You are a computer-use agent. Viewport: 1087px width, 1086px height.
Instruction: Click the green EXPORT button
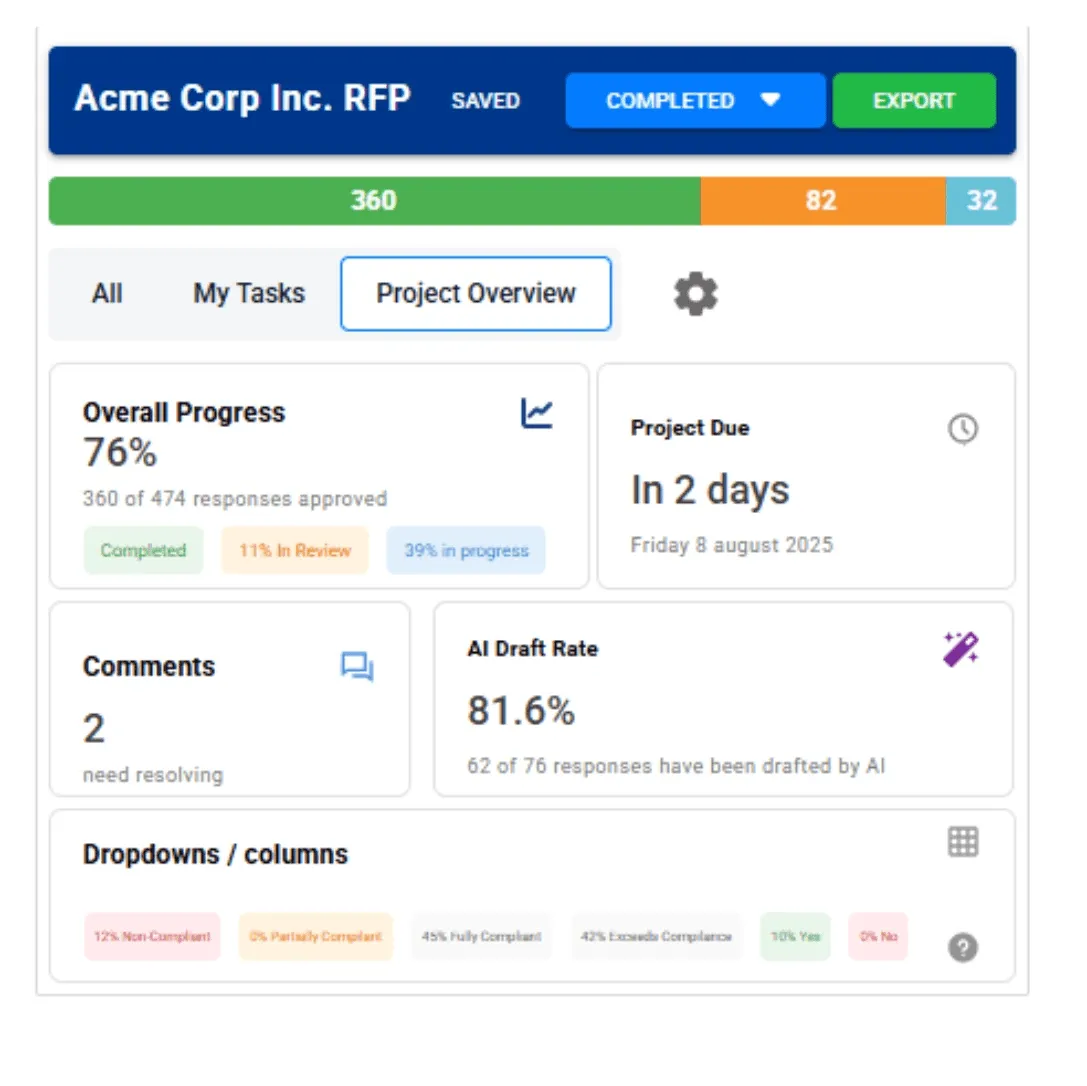914,101
